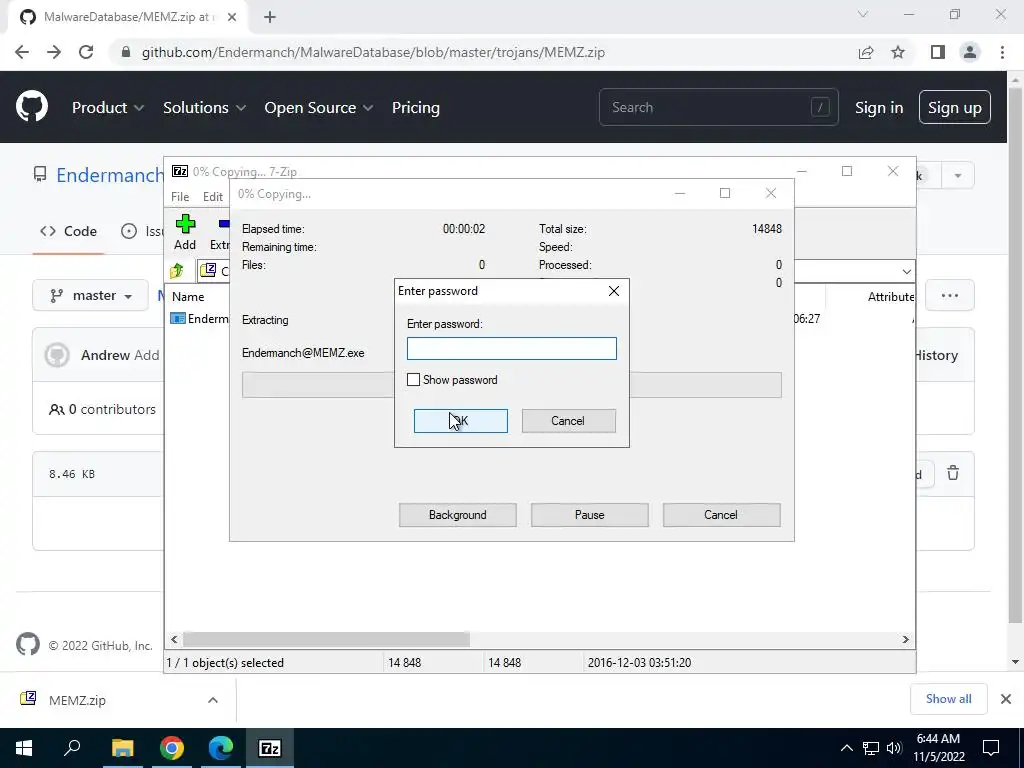Click the GitHub Search box

[718, 107]
